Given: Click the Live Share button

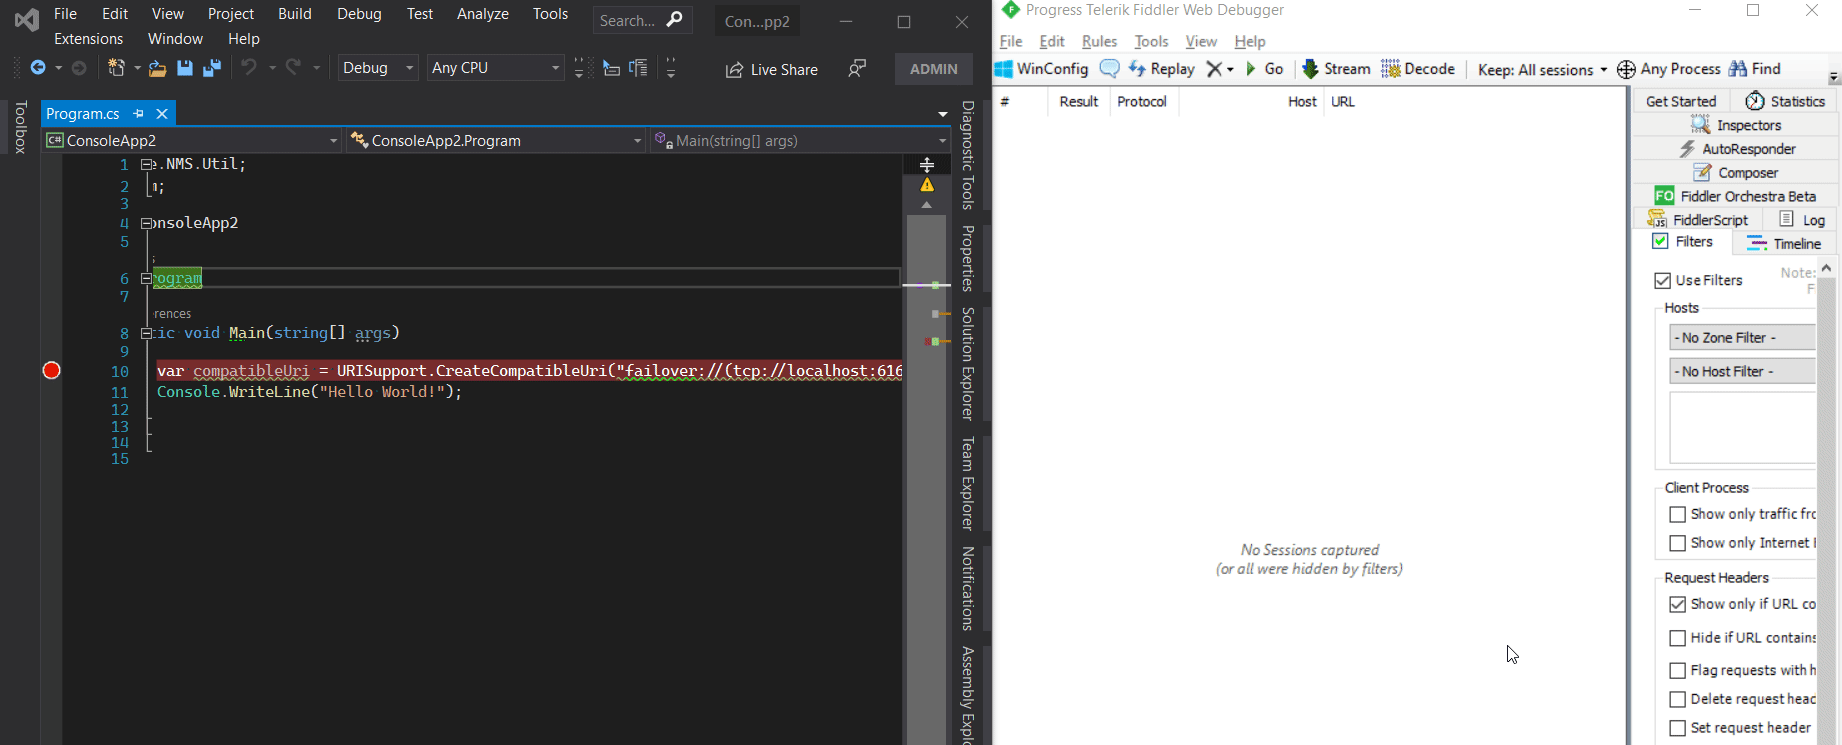Looking at the screenshot, I should point(772,69).
